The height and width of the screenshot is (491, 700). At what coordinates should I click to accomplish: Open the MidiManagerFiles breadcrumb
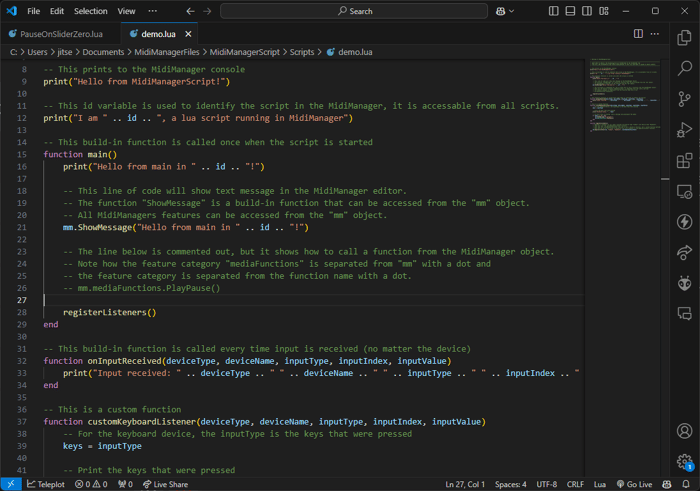click(x=167, y=52)
